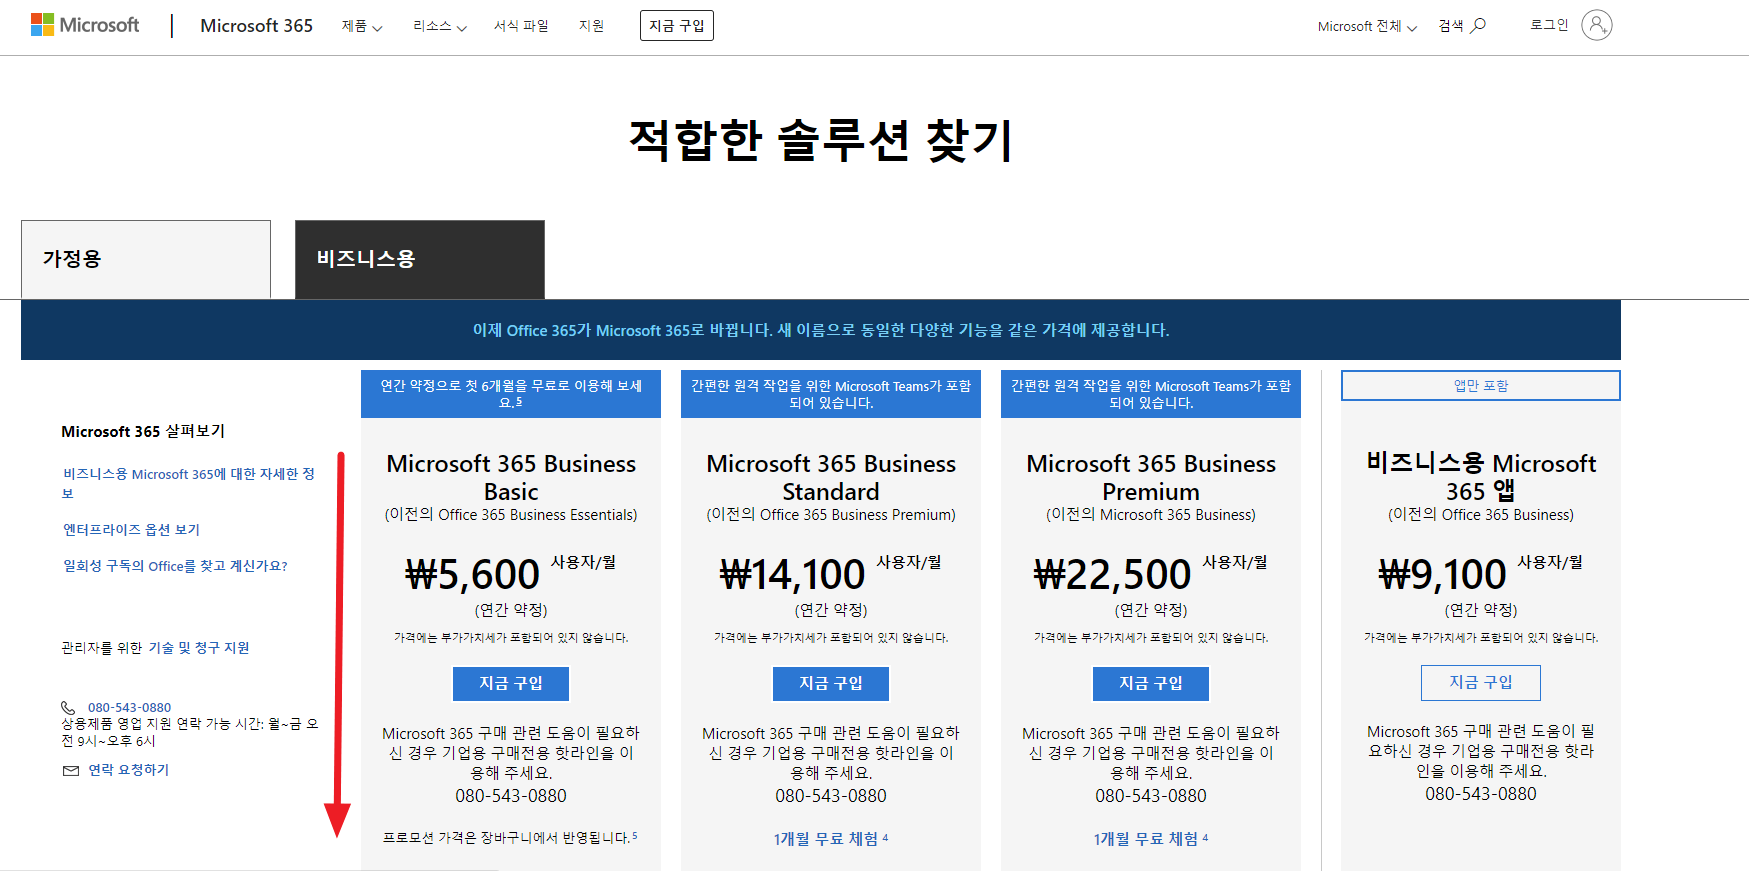Open 기술 및 청구 지원 link
1749x871 pixels.
point(199,648)
